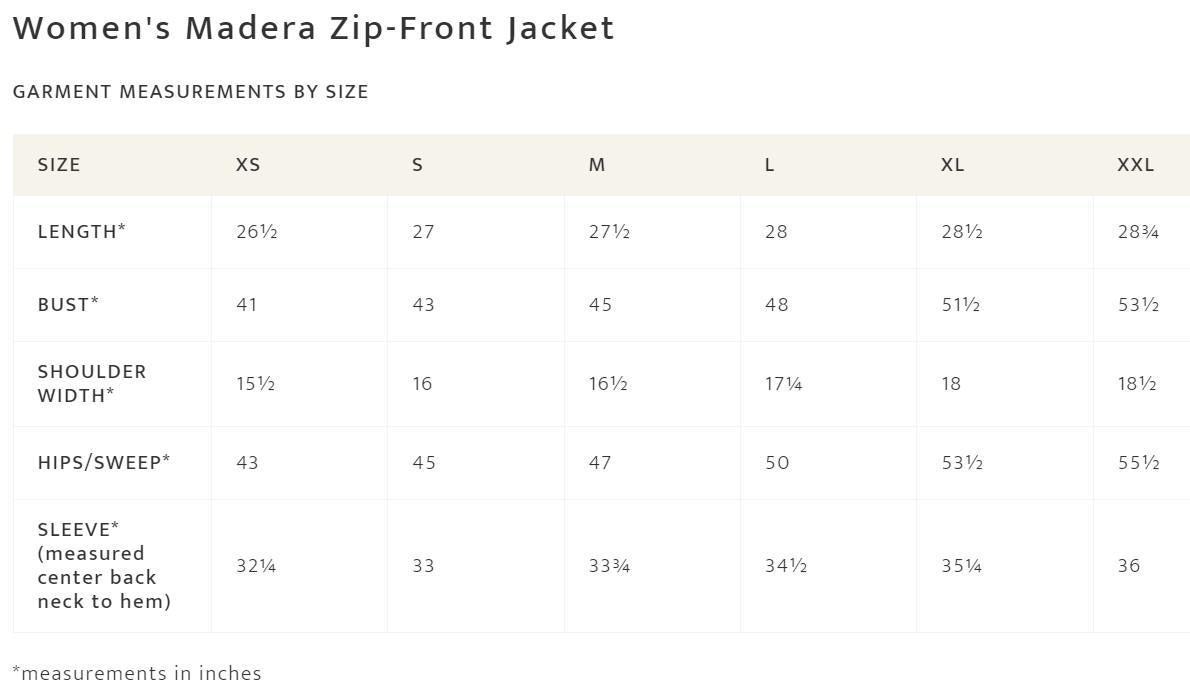Click the hips/sweep value for size M
The height and width of the screenshot is (692, 1190).
[600, 463]
